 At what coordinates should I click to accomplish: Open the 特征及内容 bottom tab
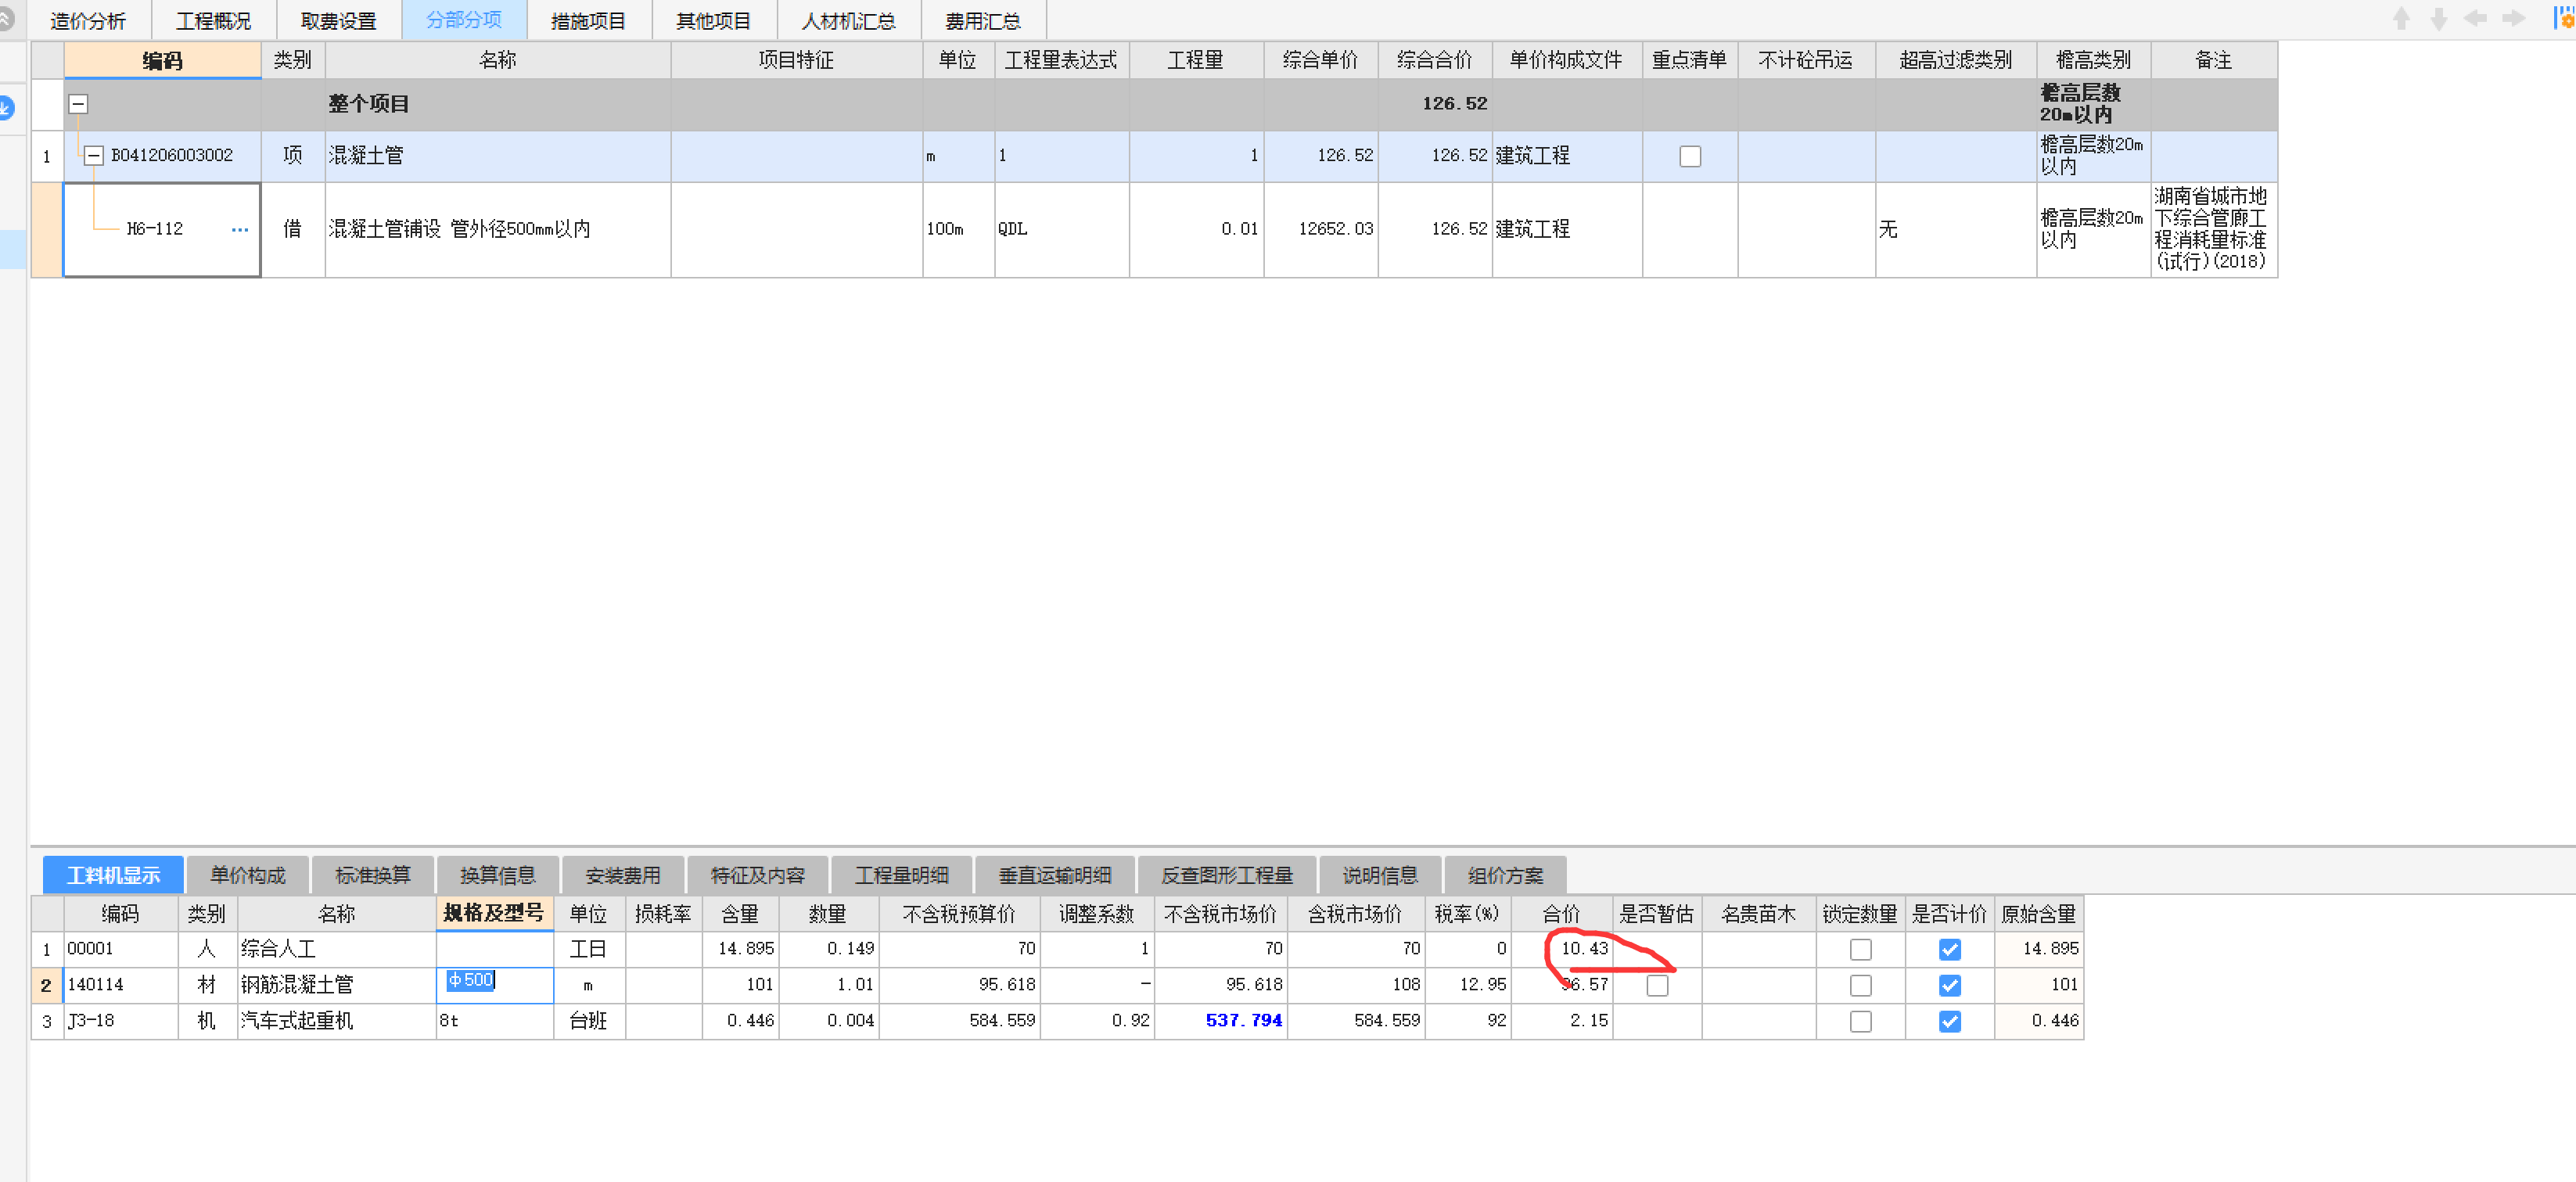(x=758, y=875)
